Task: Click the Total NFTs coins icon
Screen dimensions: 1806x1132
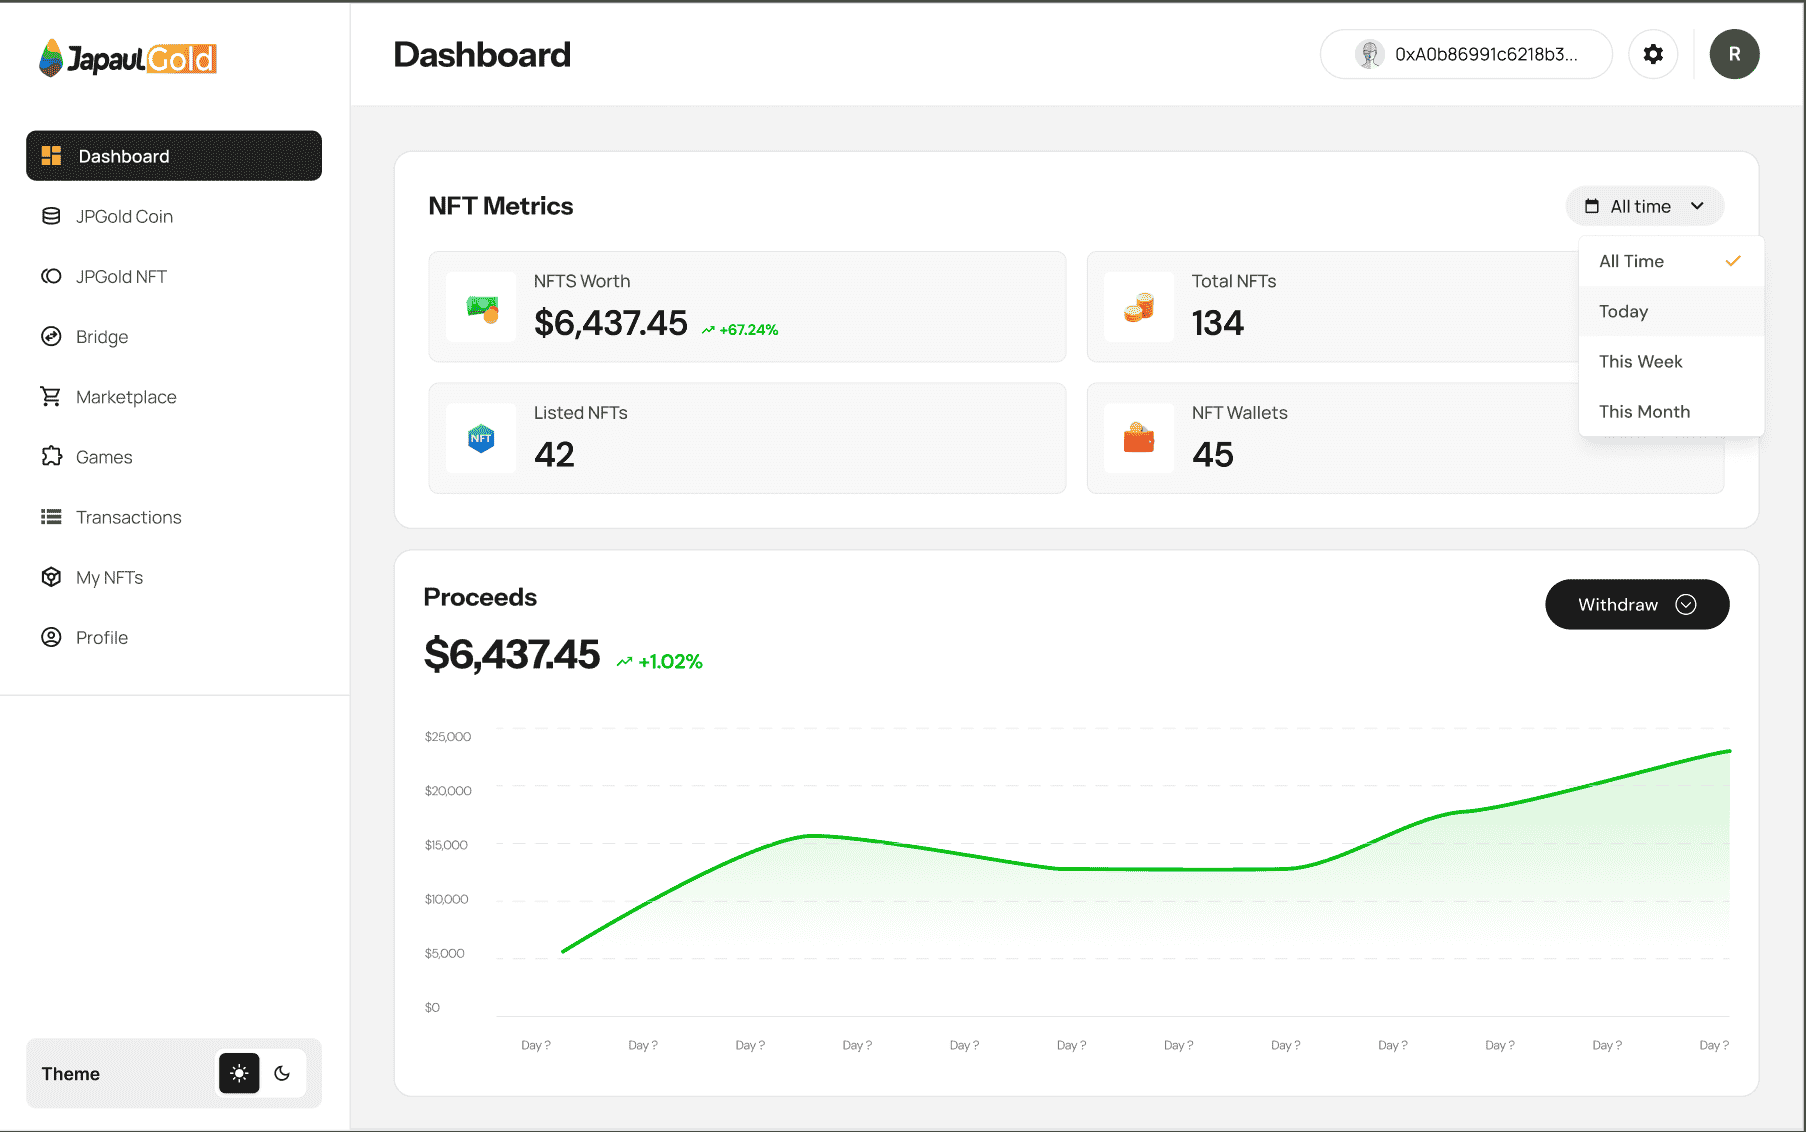Action: pos(1139,308)
